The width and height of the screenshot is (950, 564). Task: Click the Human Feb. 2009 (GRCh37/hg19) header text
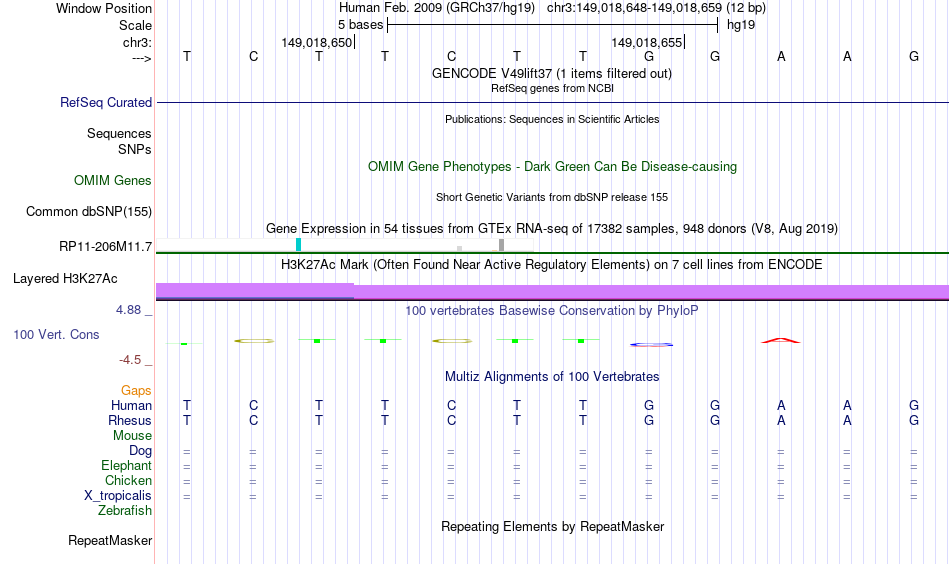[x=437, y=8]
